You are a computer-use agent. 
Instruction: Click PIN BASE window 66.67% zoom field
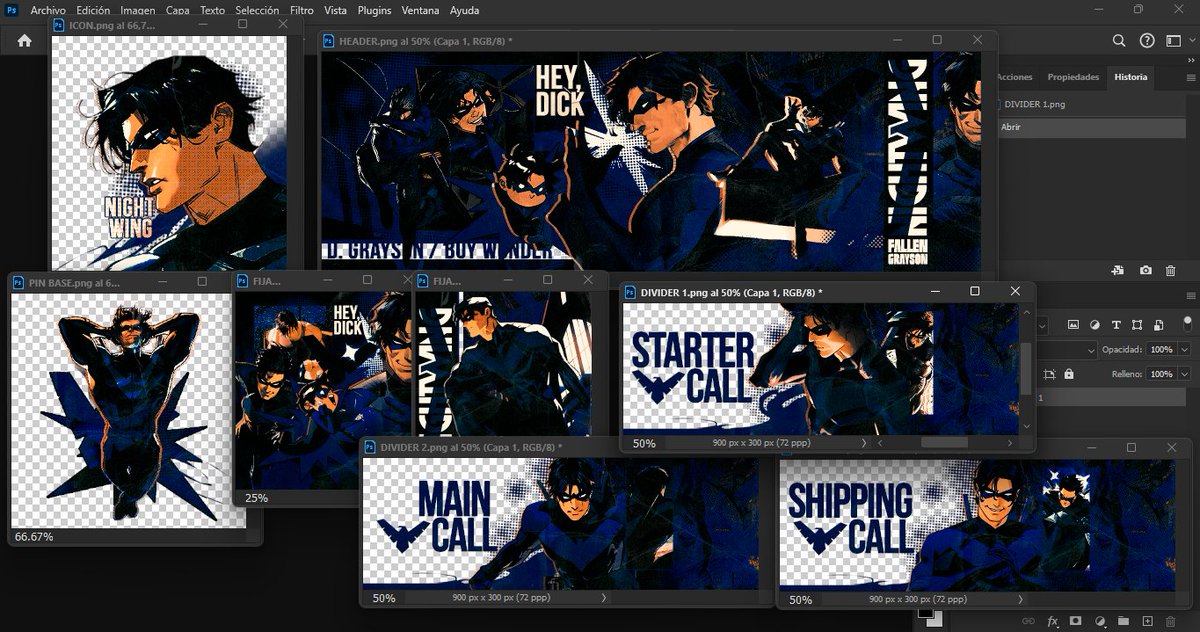(x=34, y=537)
